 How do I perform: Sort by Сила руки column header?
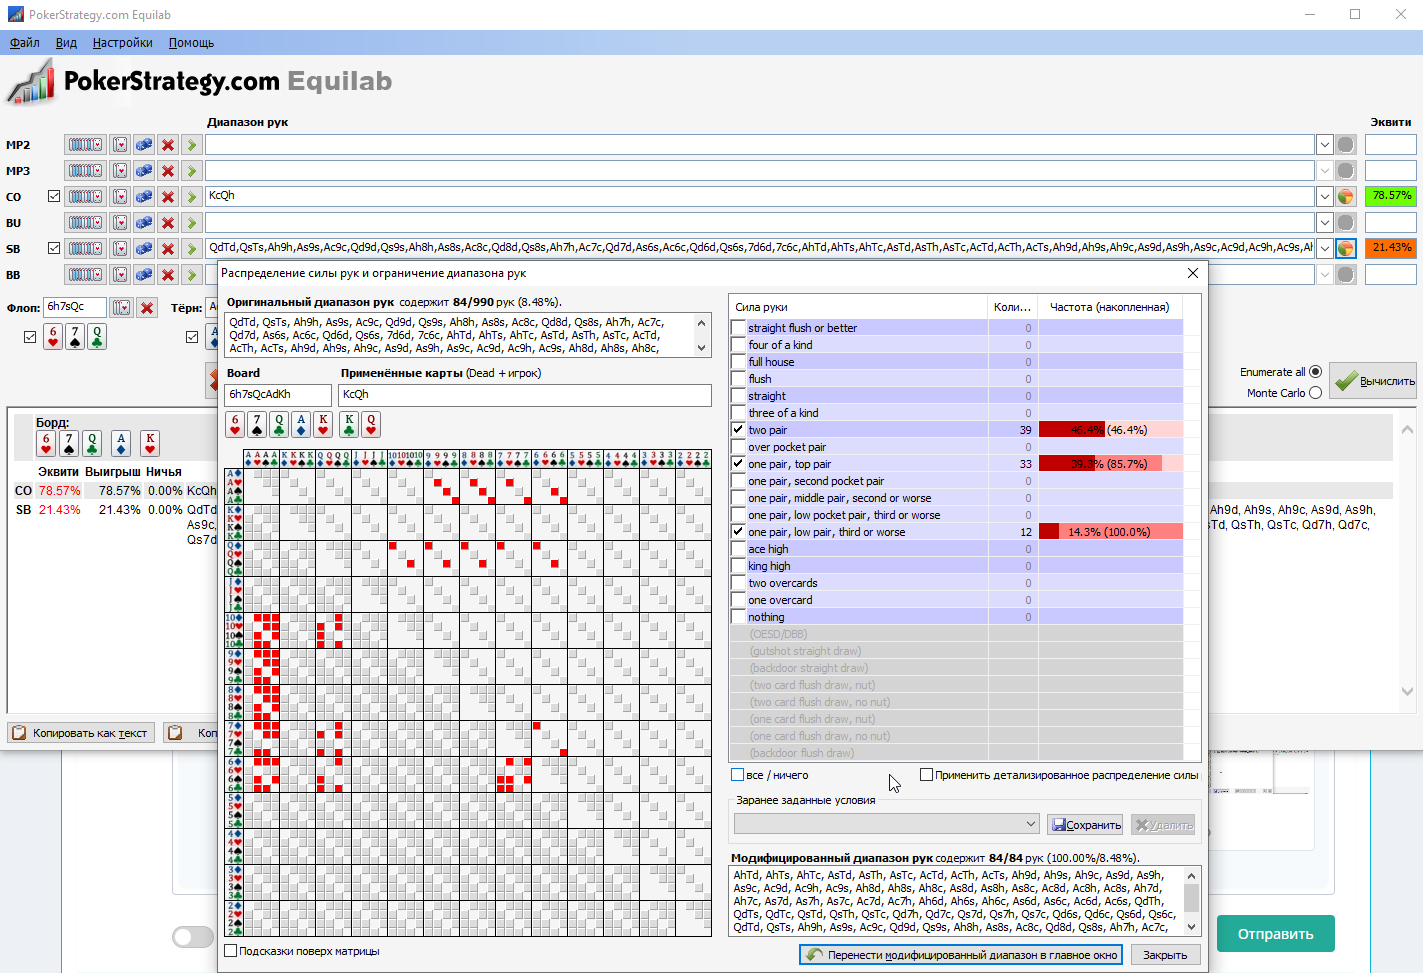[858, 307]
